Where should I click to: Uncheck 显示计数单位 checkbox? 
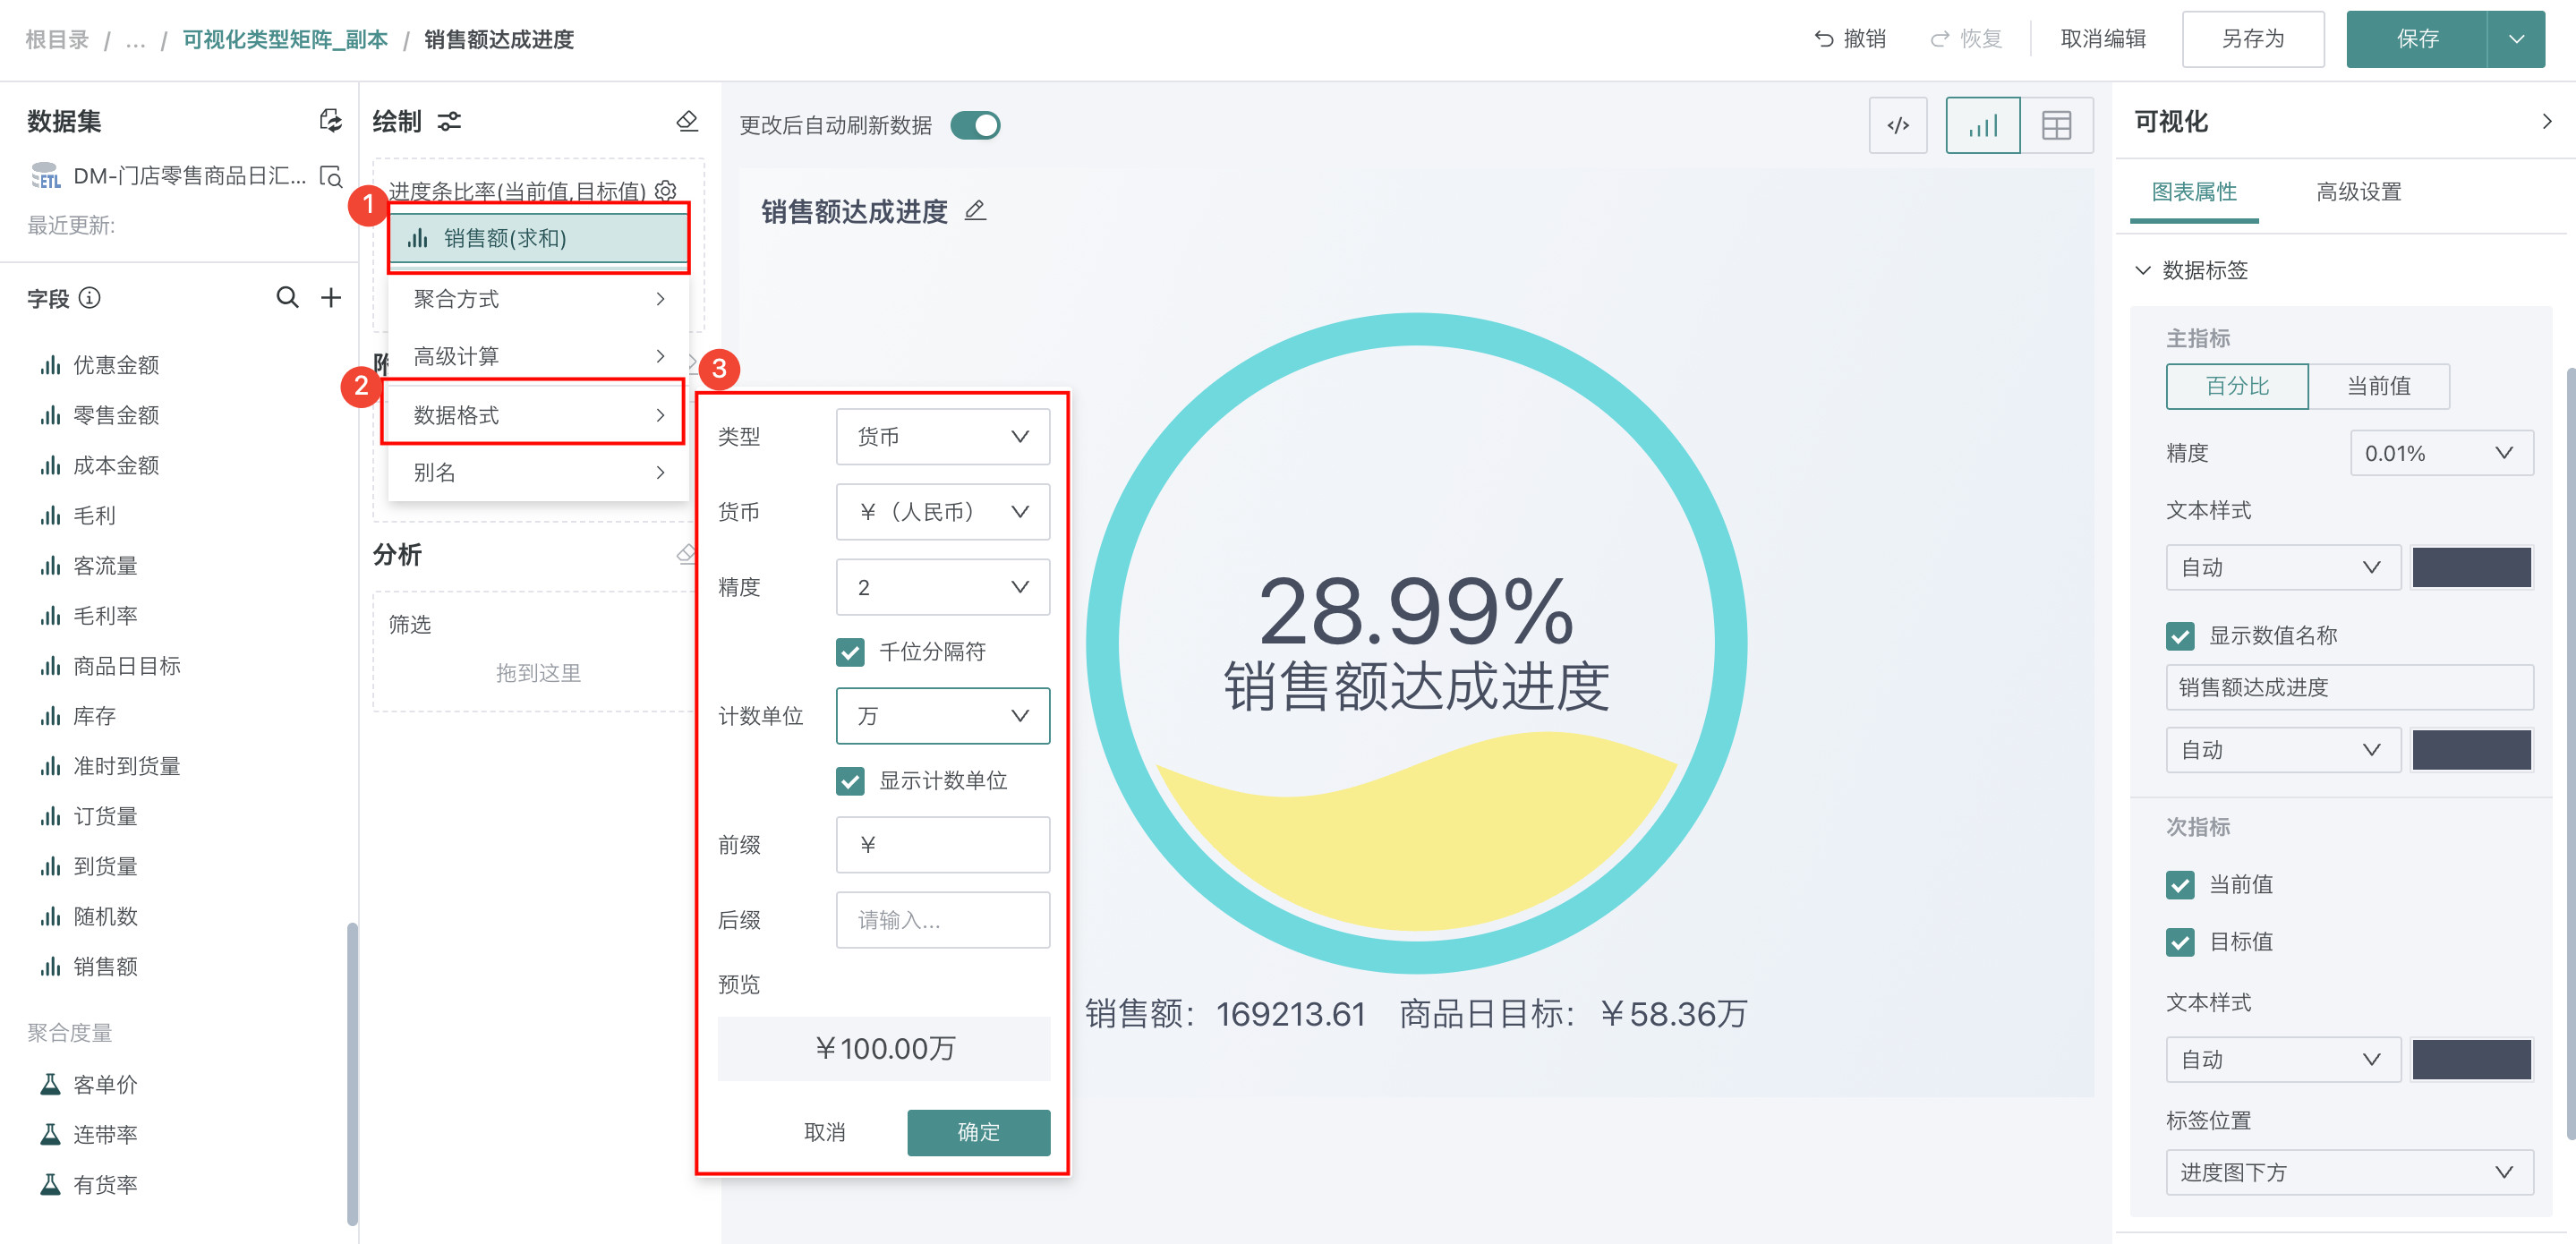pyautogui.click(x=850, y=781)
